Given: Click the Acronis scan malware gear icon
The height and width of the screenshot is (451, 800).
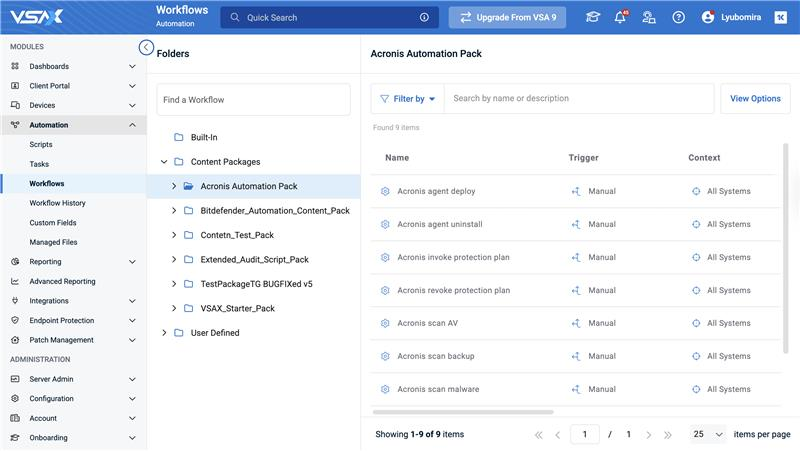Looking at the screenshot, I should [x=385, y=389].
